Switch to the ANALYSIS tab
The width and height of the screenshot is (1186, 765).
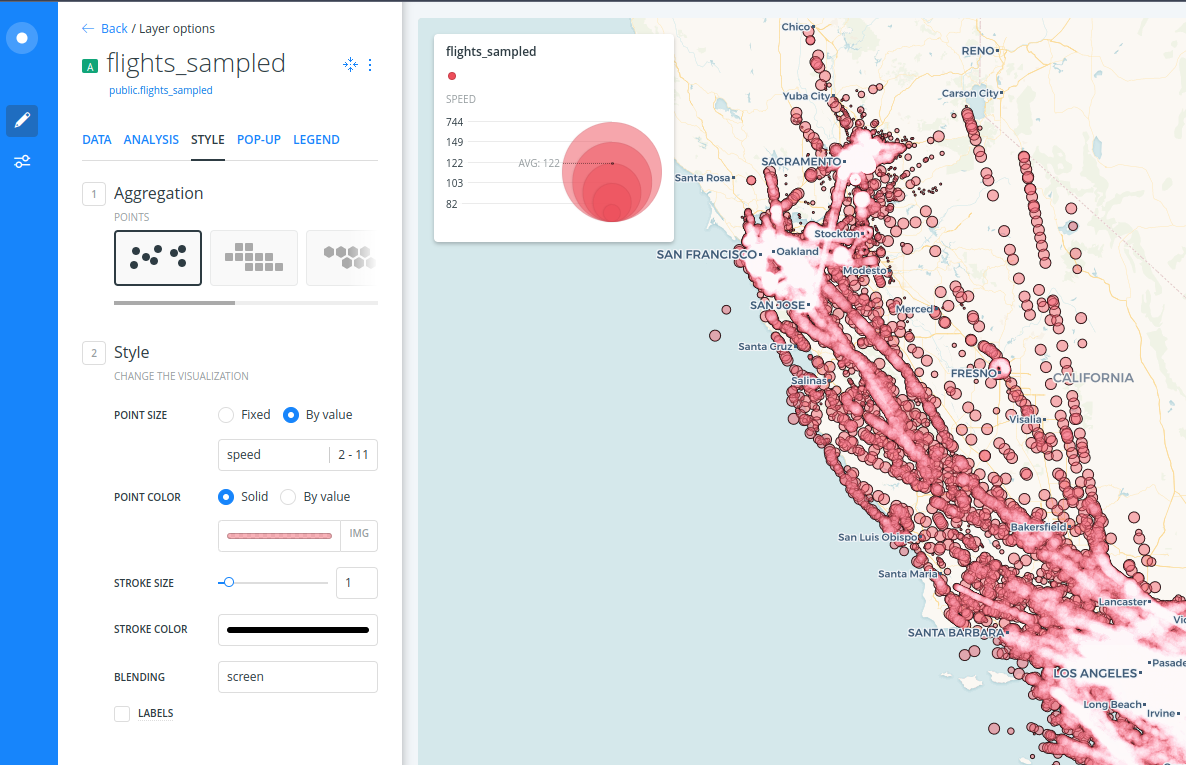pos(151,139)
